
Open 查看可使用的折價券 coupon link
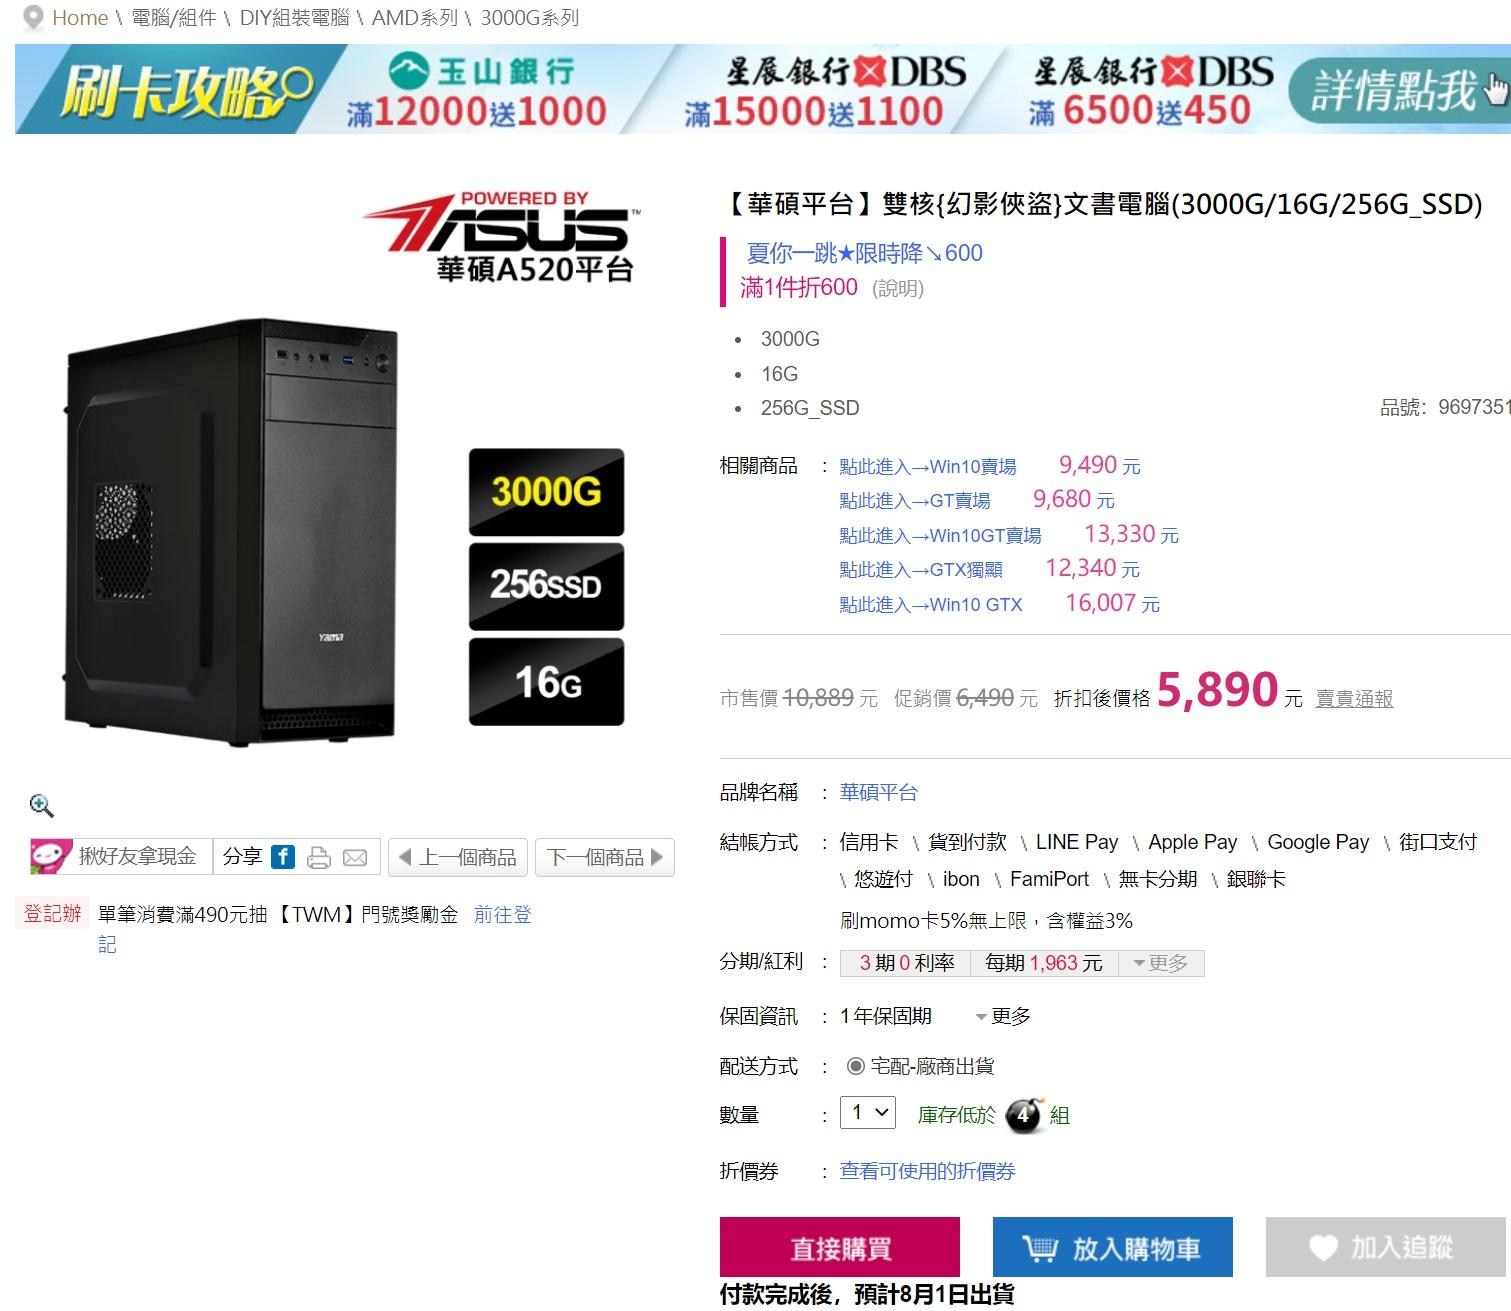point(927,1171)
